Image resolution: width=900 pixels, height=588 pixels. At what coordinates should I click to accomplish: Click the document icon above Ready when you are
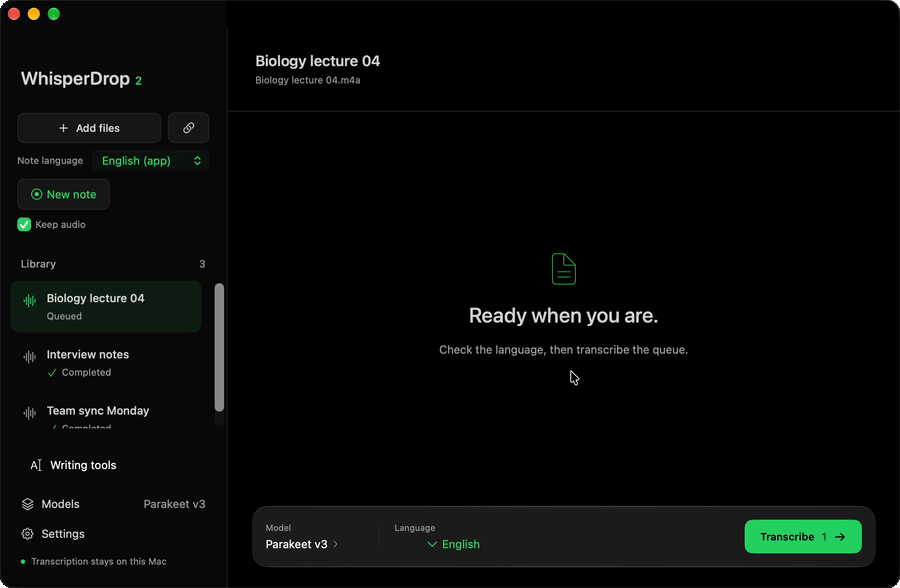[x=564, y=269]
